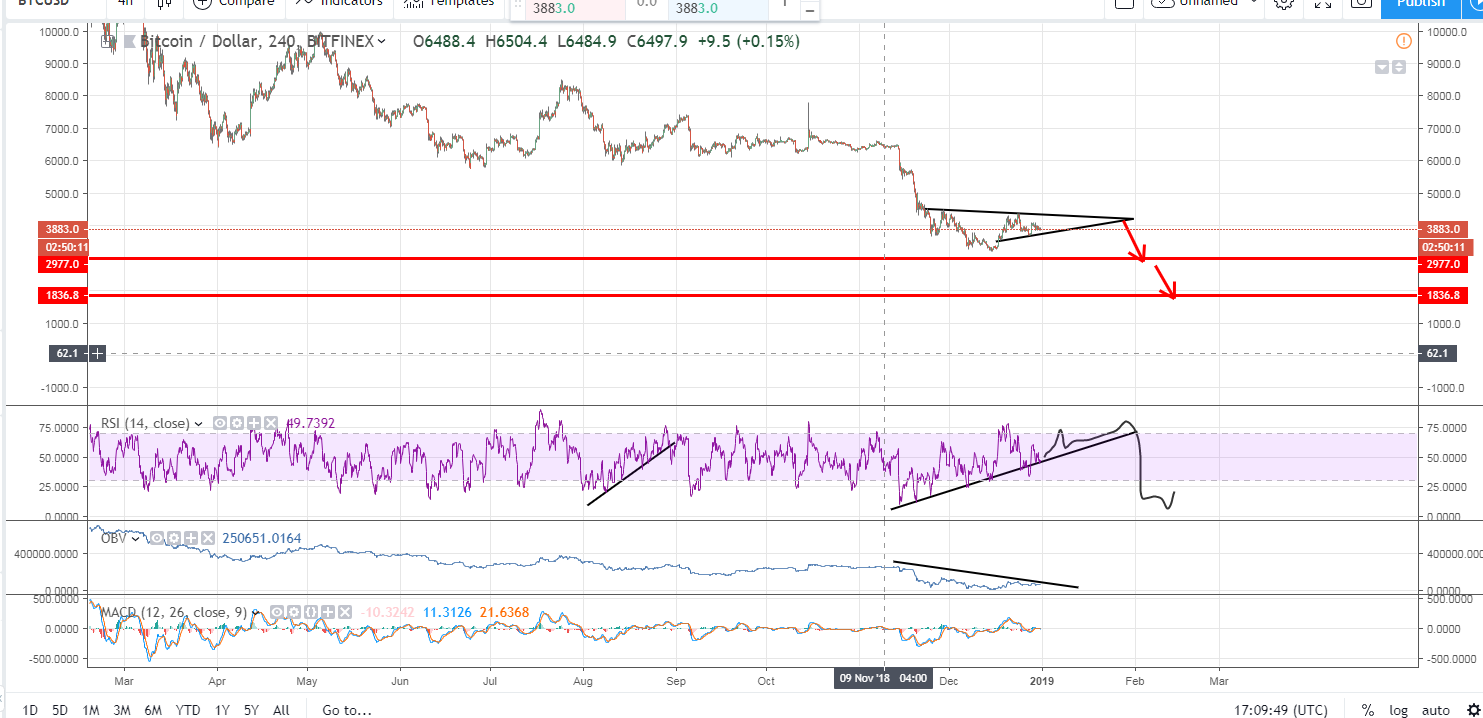Collapse the legend with the square icon before Bitcoin

tap(107, 41)
